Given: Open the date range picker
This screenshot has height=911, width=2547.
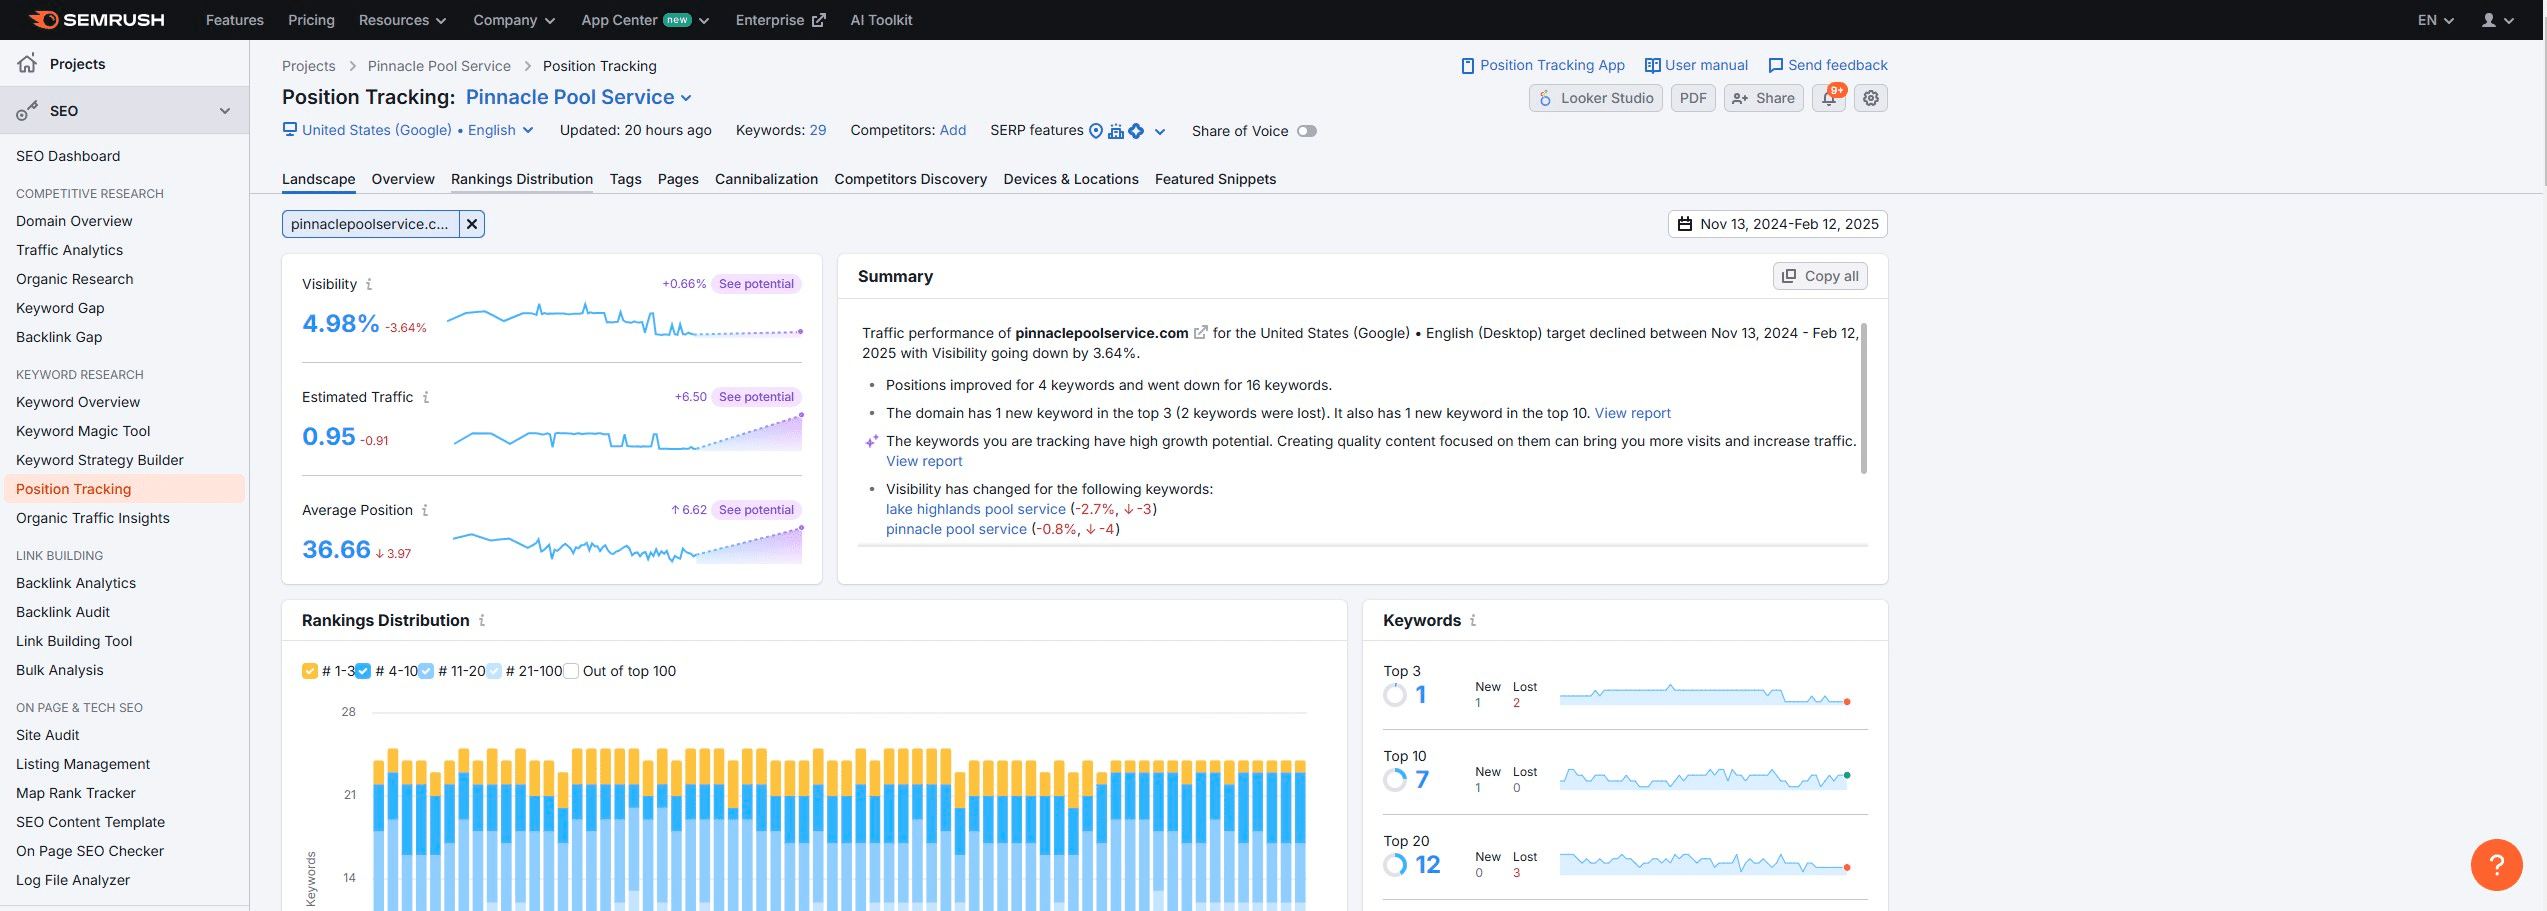Looking at the screenshot, I should [1777, 224].
